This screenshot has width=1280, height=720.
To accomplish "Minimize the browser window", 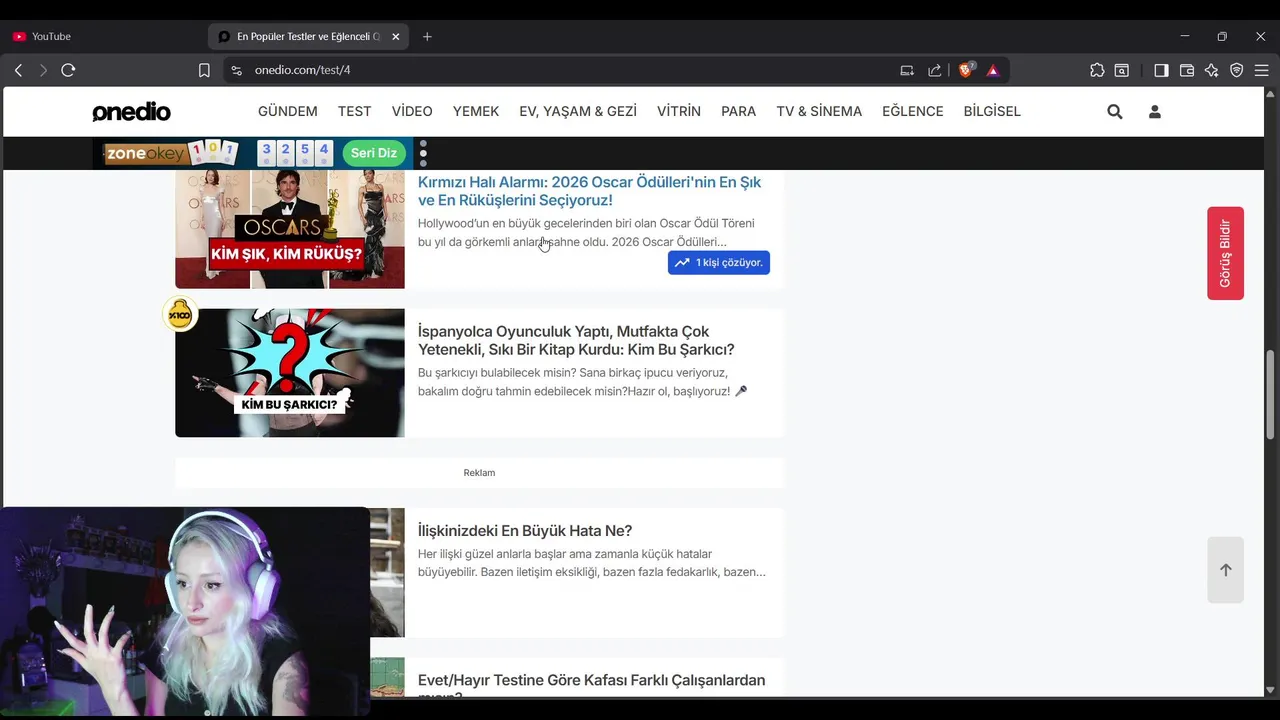I will click(1185, 36).
